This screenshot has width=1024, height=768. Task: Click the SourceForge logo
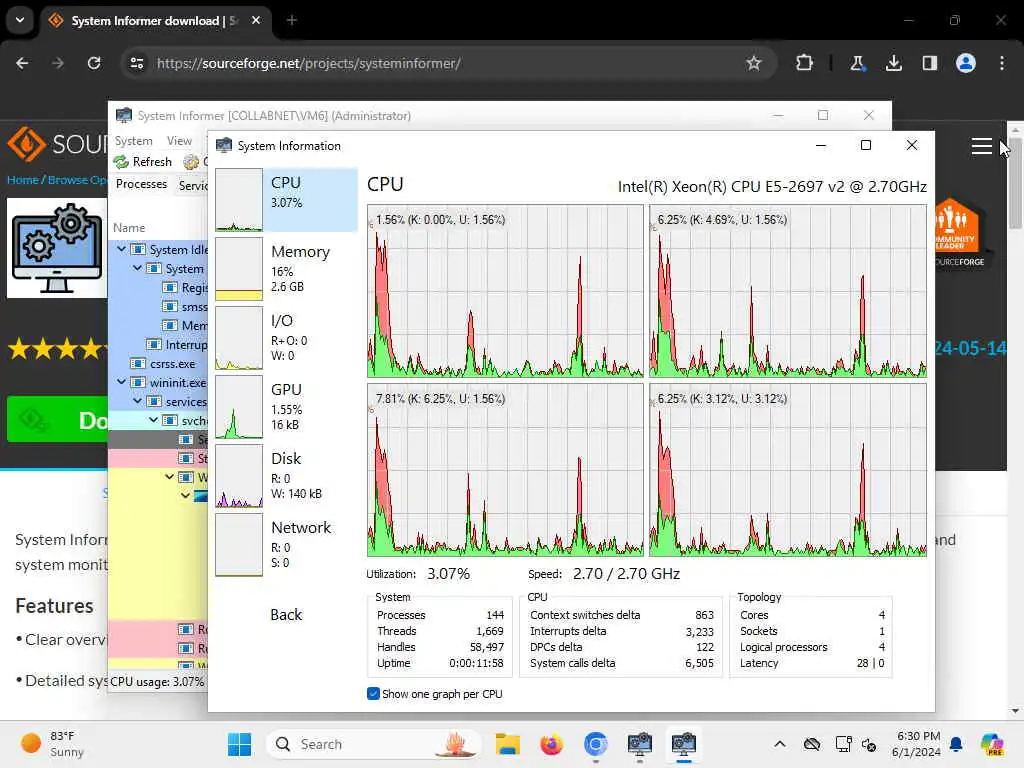point(56,144)
